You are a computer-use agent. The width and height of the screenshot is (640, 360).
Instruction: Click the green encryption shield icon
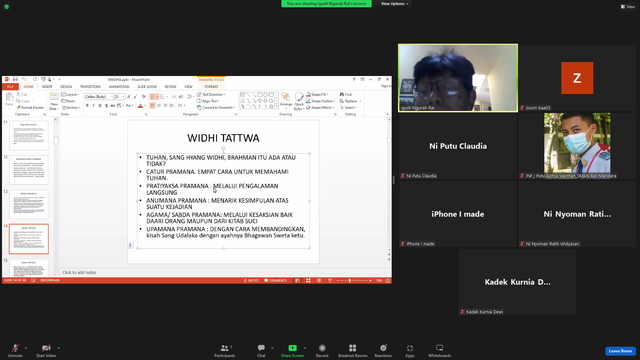coord(7,7)
